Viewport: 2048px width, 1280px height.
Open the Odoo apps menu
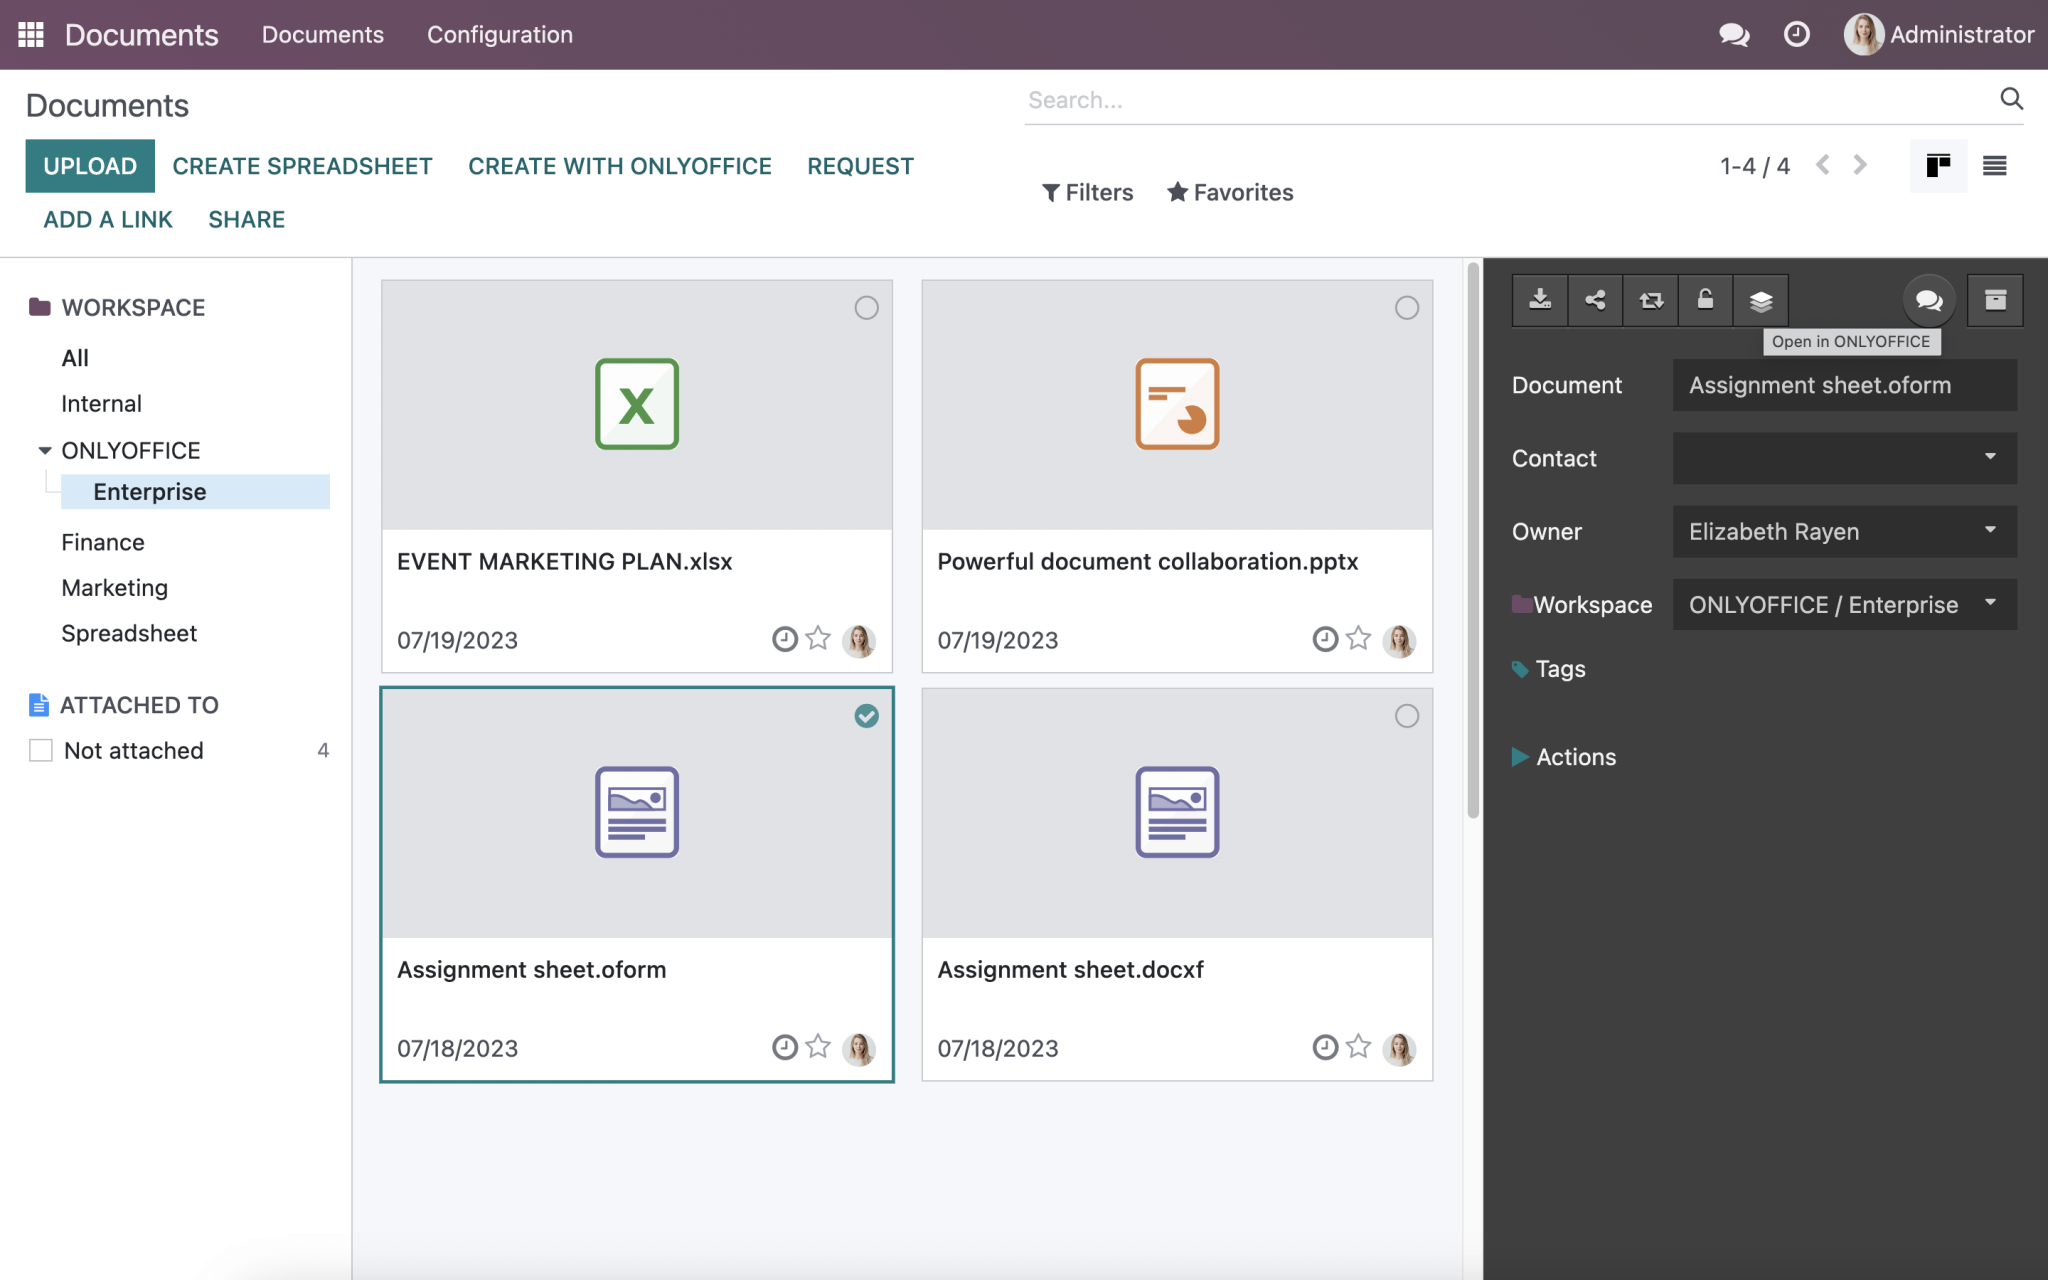point(31,33)
